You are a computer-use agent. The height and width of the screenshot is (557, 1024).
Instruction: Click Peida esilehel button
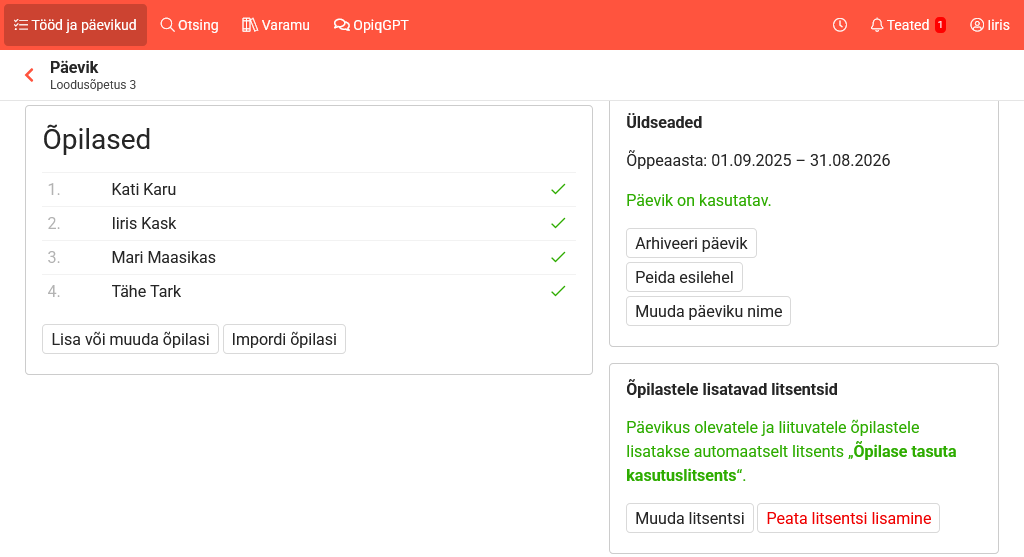[684, 277]
